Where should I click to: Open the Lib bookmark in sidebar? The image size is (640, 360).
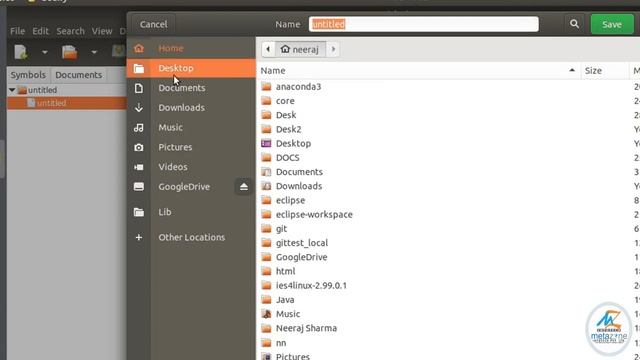pos(191,212)
